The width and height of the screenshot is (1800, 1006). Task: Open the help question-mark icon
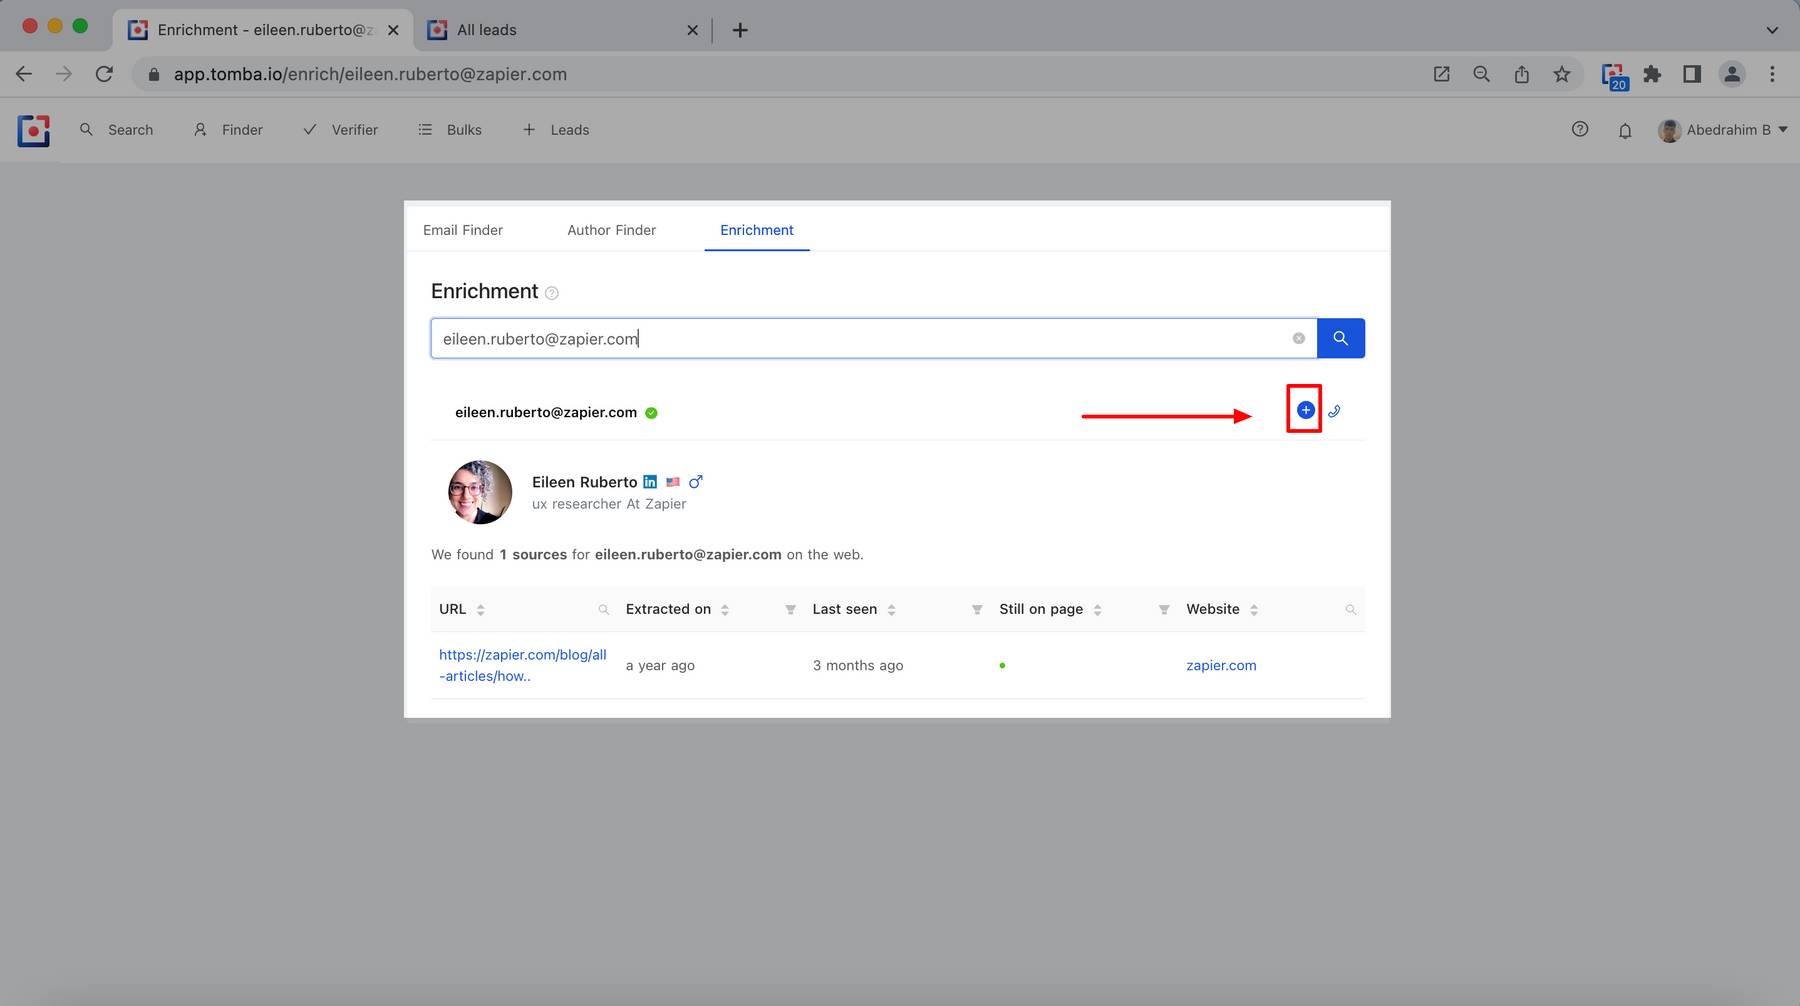click(x=1580, y=129)
